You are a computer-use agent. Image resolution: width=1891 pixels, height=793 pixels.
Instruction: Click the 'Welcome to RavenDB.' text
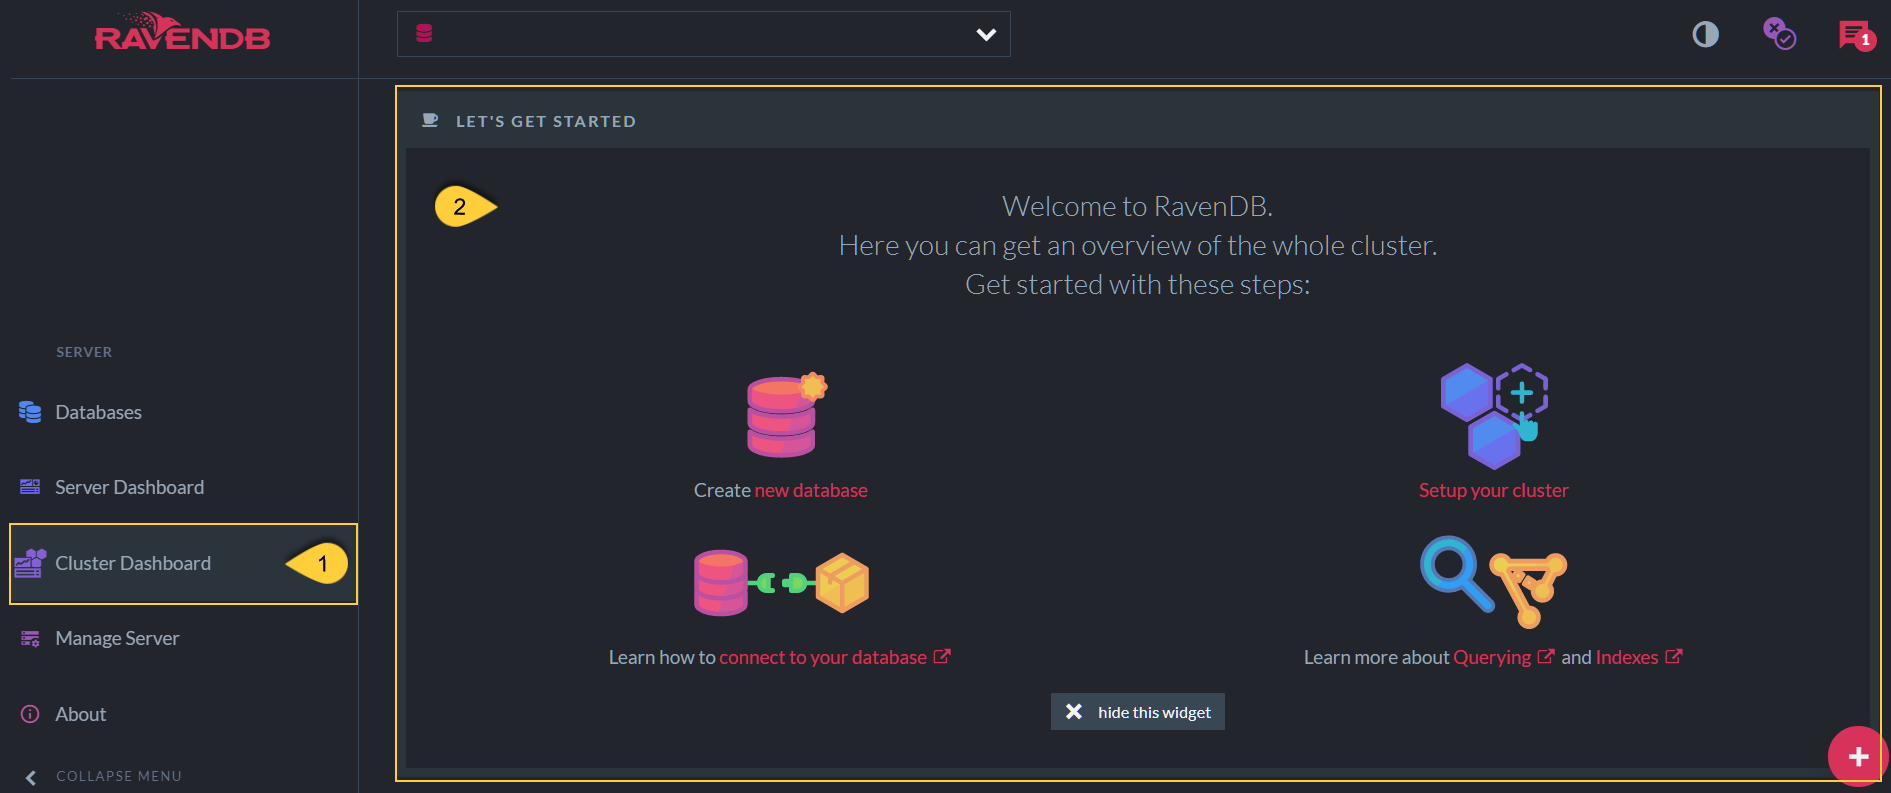pyautogui.click(x=1137, y=206)
